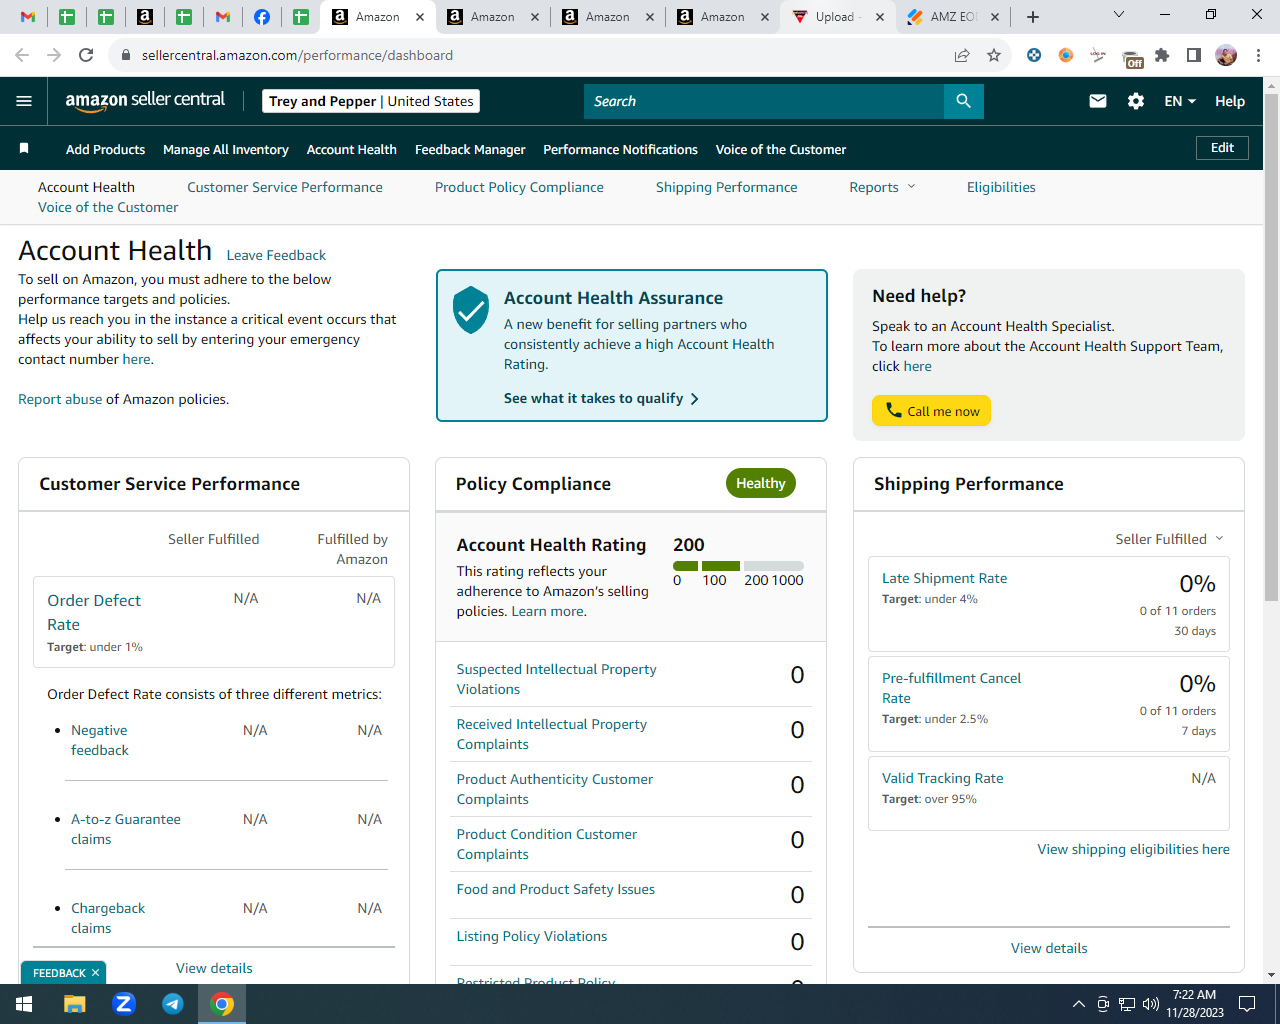This screenshot has width=1280, height=1024.
Task: Show hidden system tray icons chevron
Action: (1078, 1004)
